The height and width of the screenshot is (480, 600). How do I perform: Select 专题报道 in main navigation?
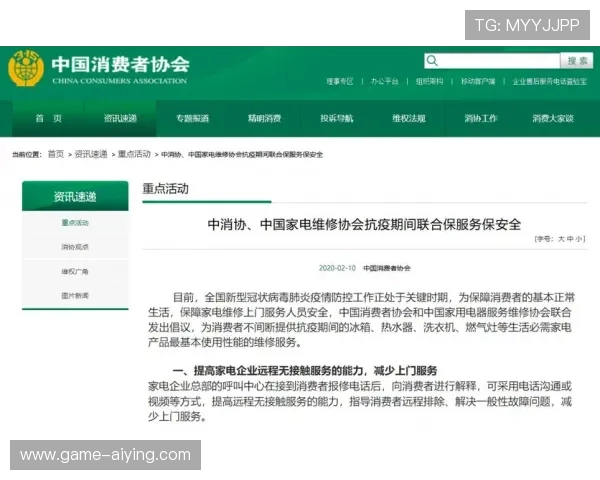click(x=192, y=118)
